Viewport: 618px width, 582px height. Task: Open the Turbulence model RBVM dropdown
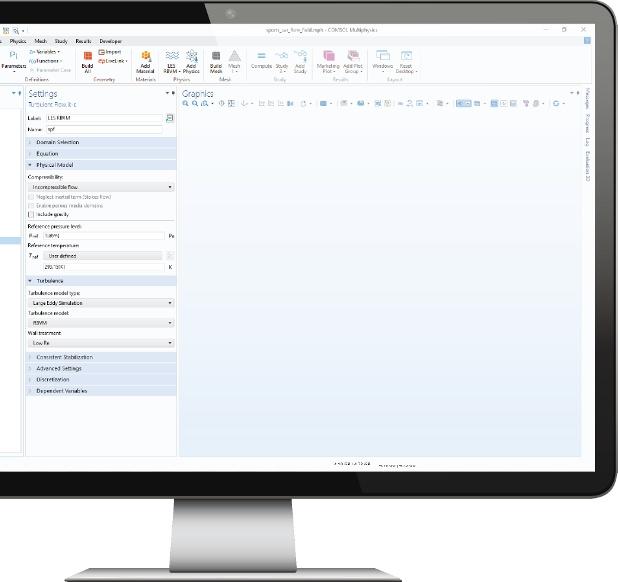pos(101,323)
